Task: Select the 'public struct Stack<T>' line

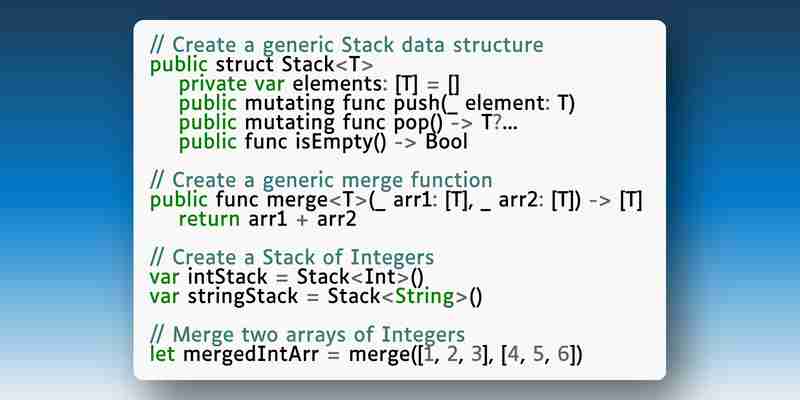Action: coord(262,65)
